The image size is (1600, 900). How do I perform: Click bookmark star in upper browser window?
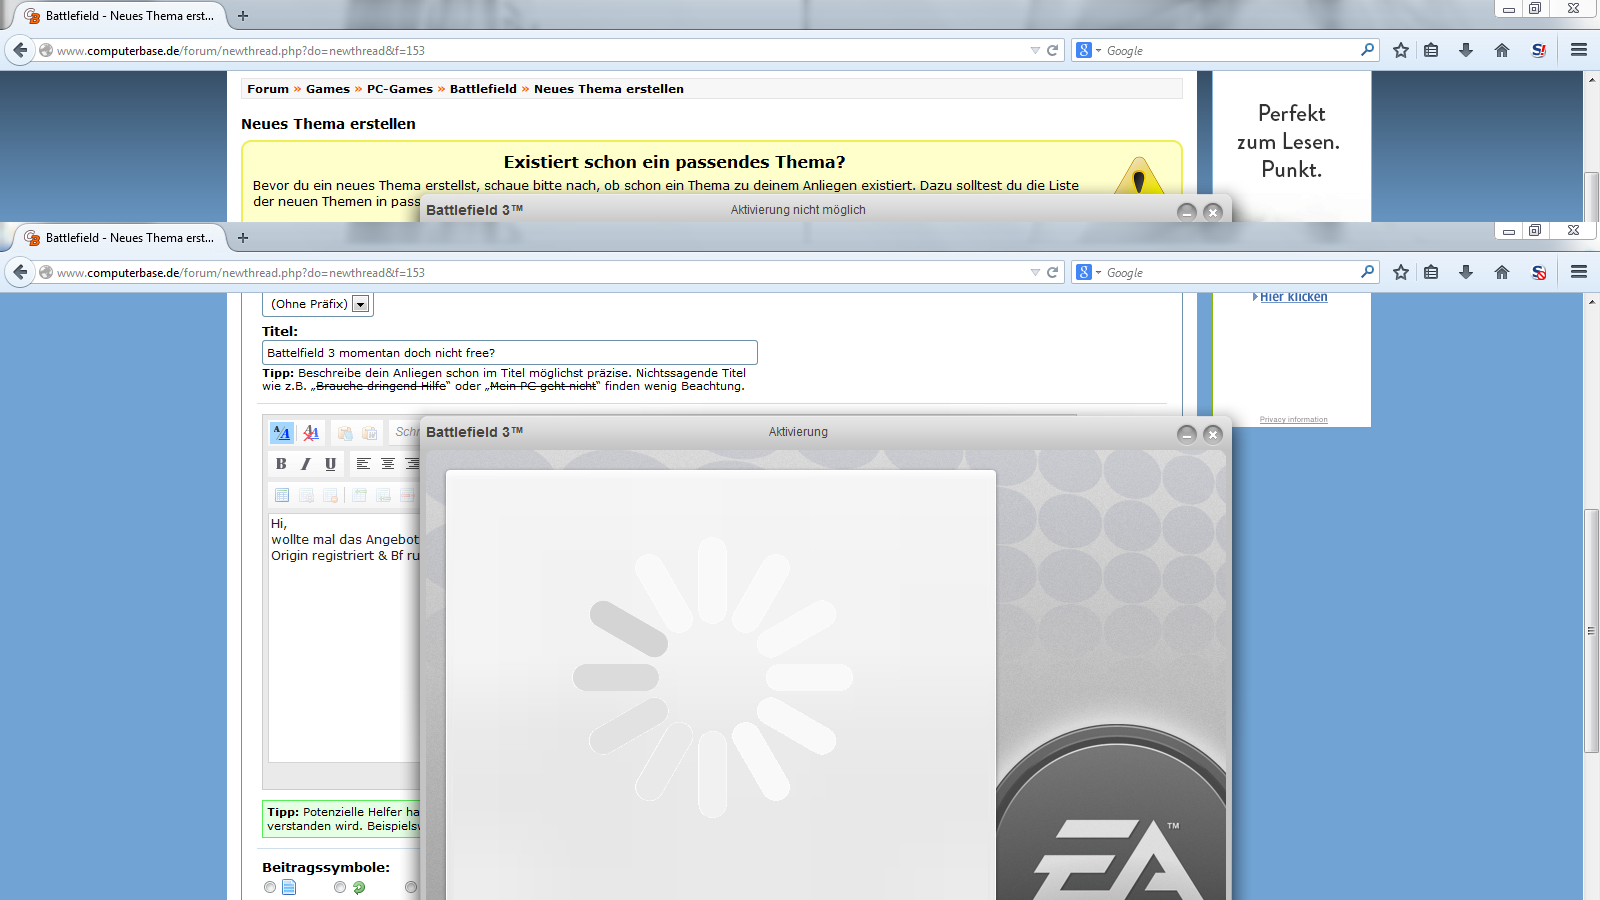[x=1401, y=50]
